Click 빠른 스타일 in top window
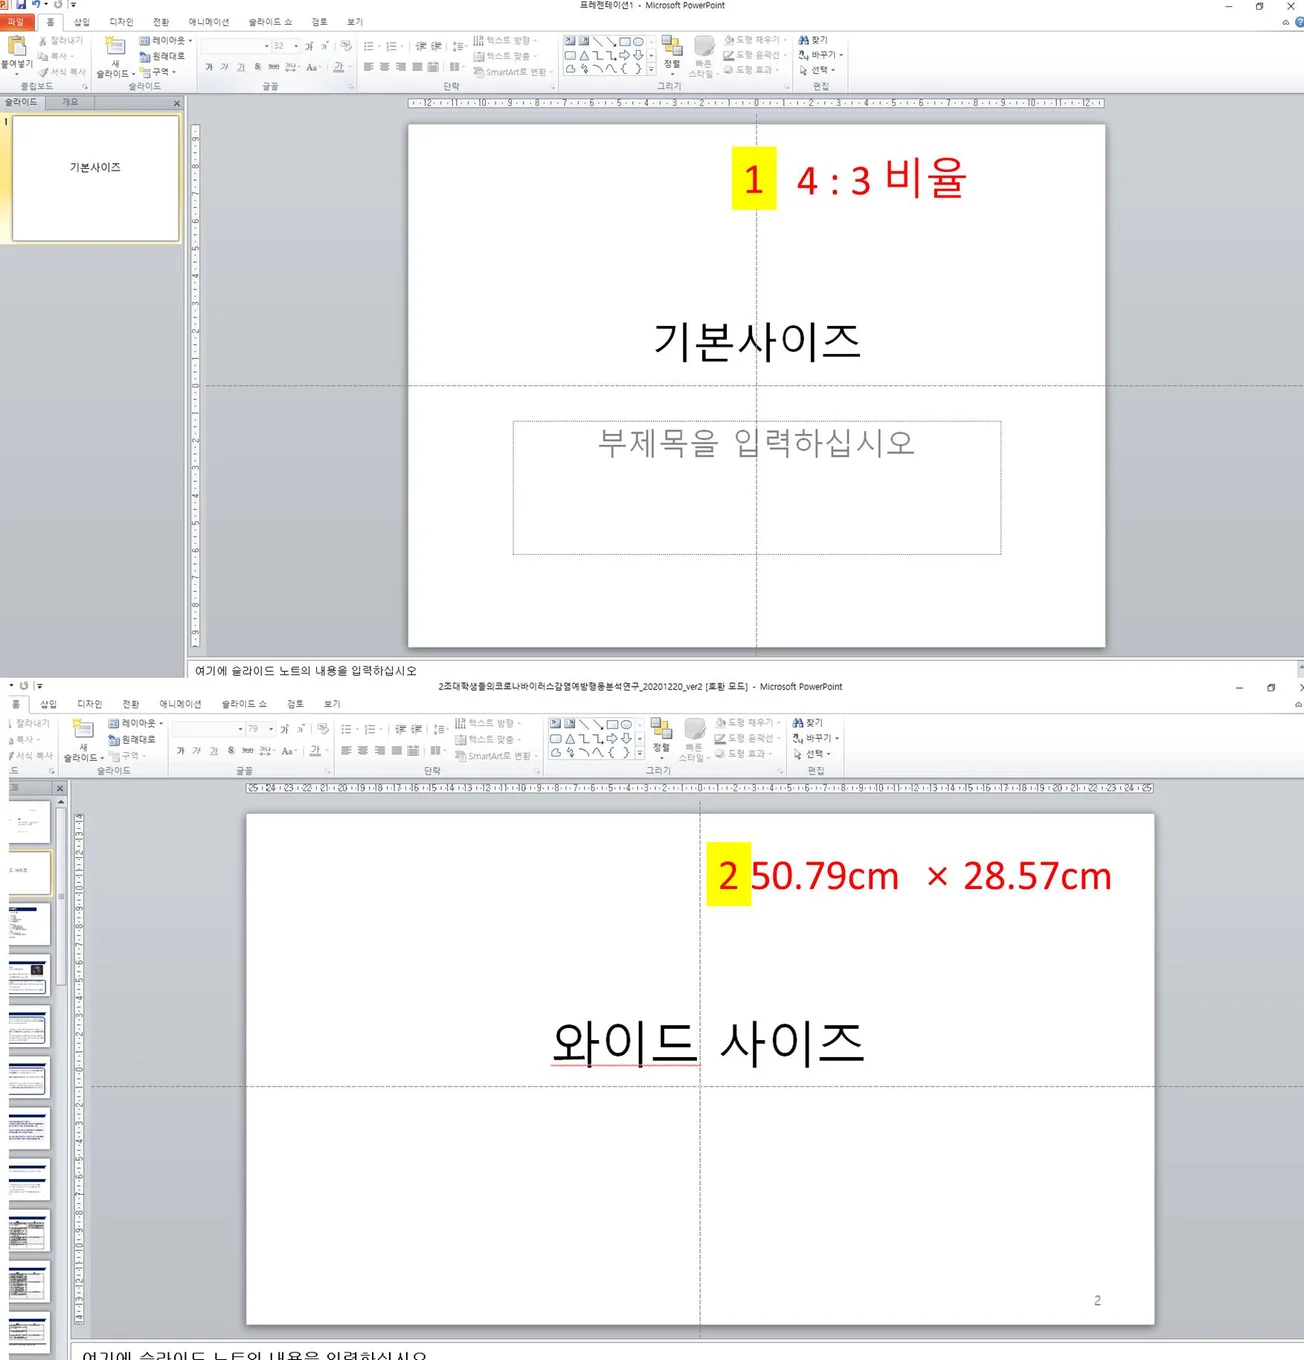 (x=703, y=56)
